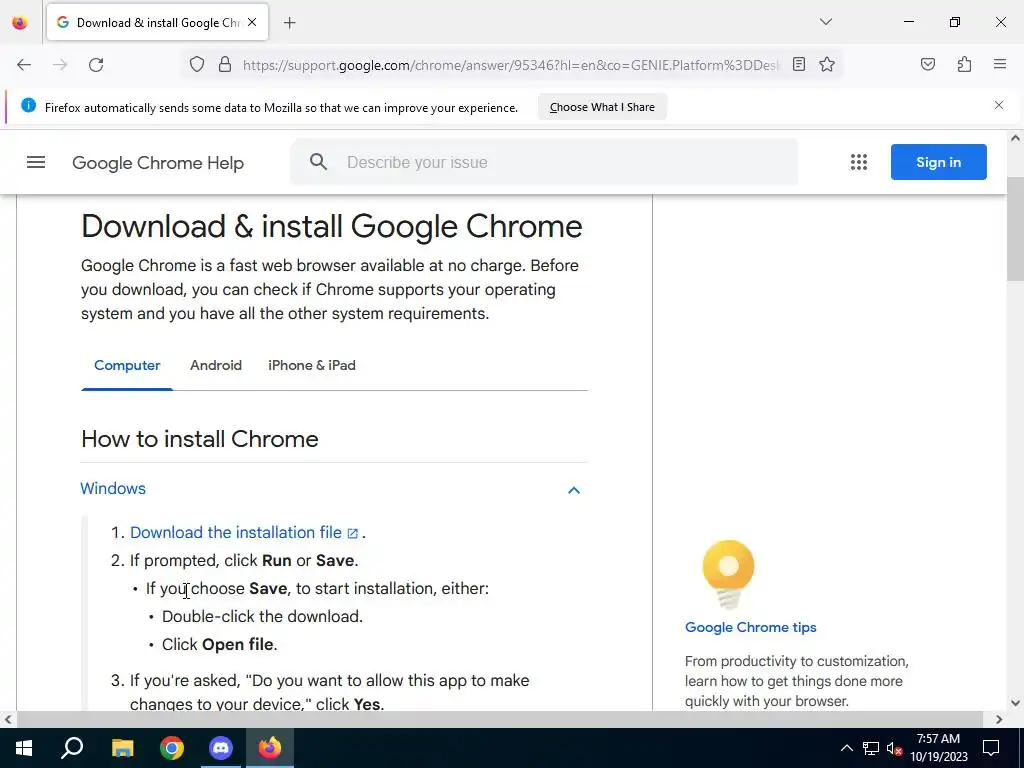This screenshot has width=1024, height=768.
Task: Open the Extensions puzzle icon
Action: 964,64
